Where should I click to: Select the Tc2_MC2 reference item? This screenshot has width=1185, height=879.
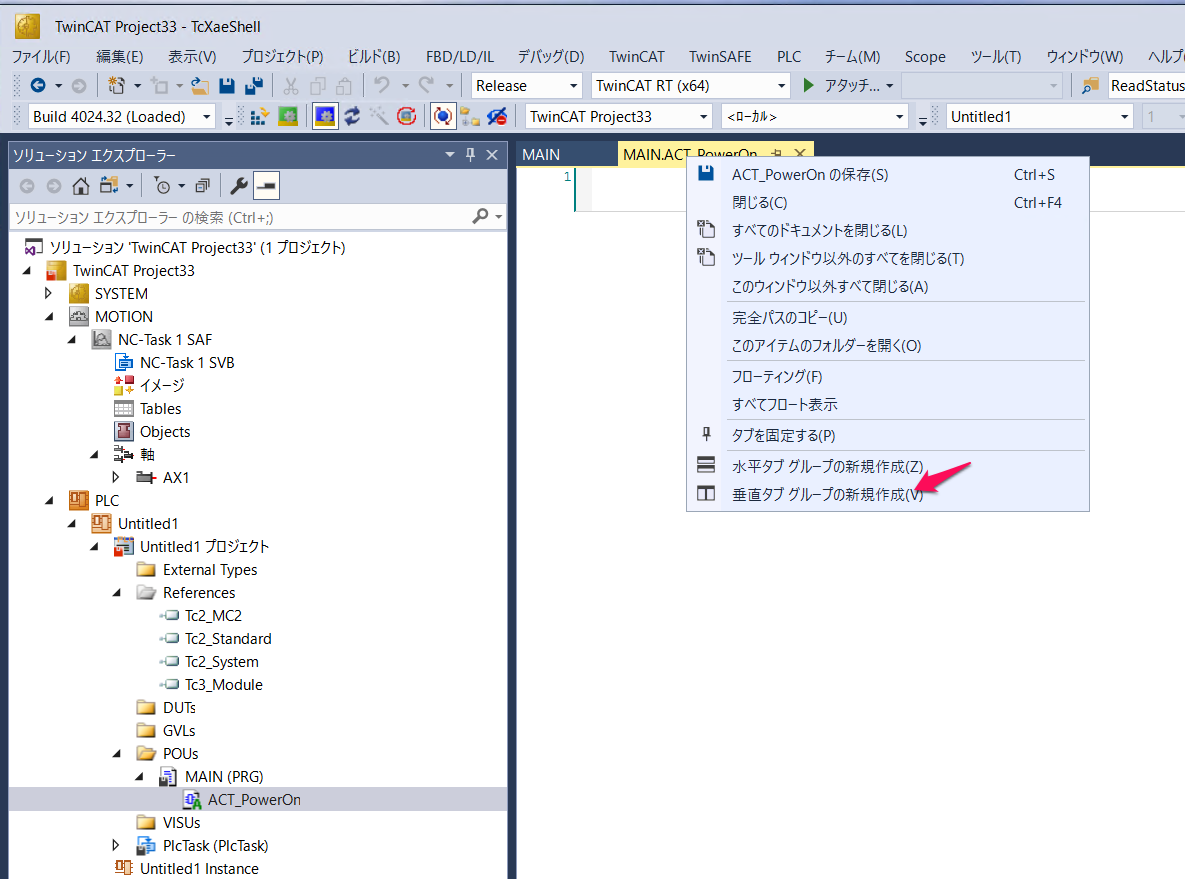(213, 616)
